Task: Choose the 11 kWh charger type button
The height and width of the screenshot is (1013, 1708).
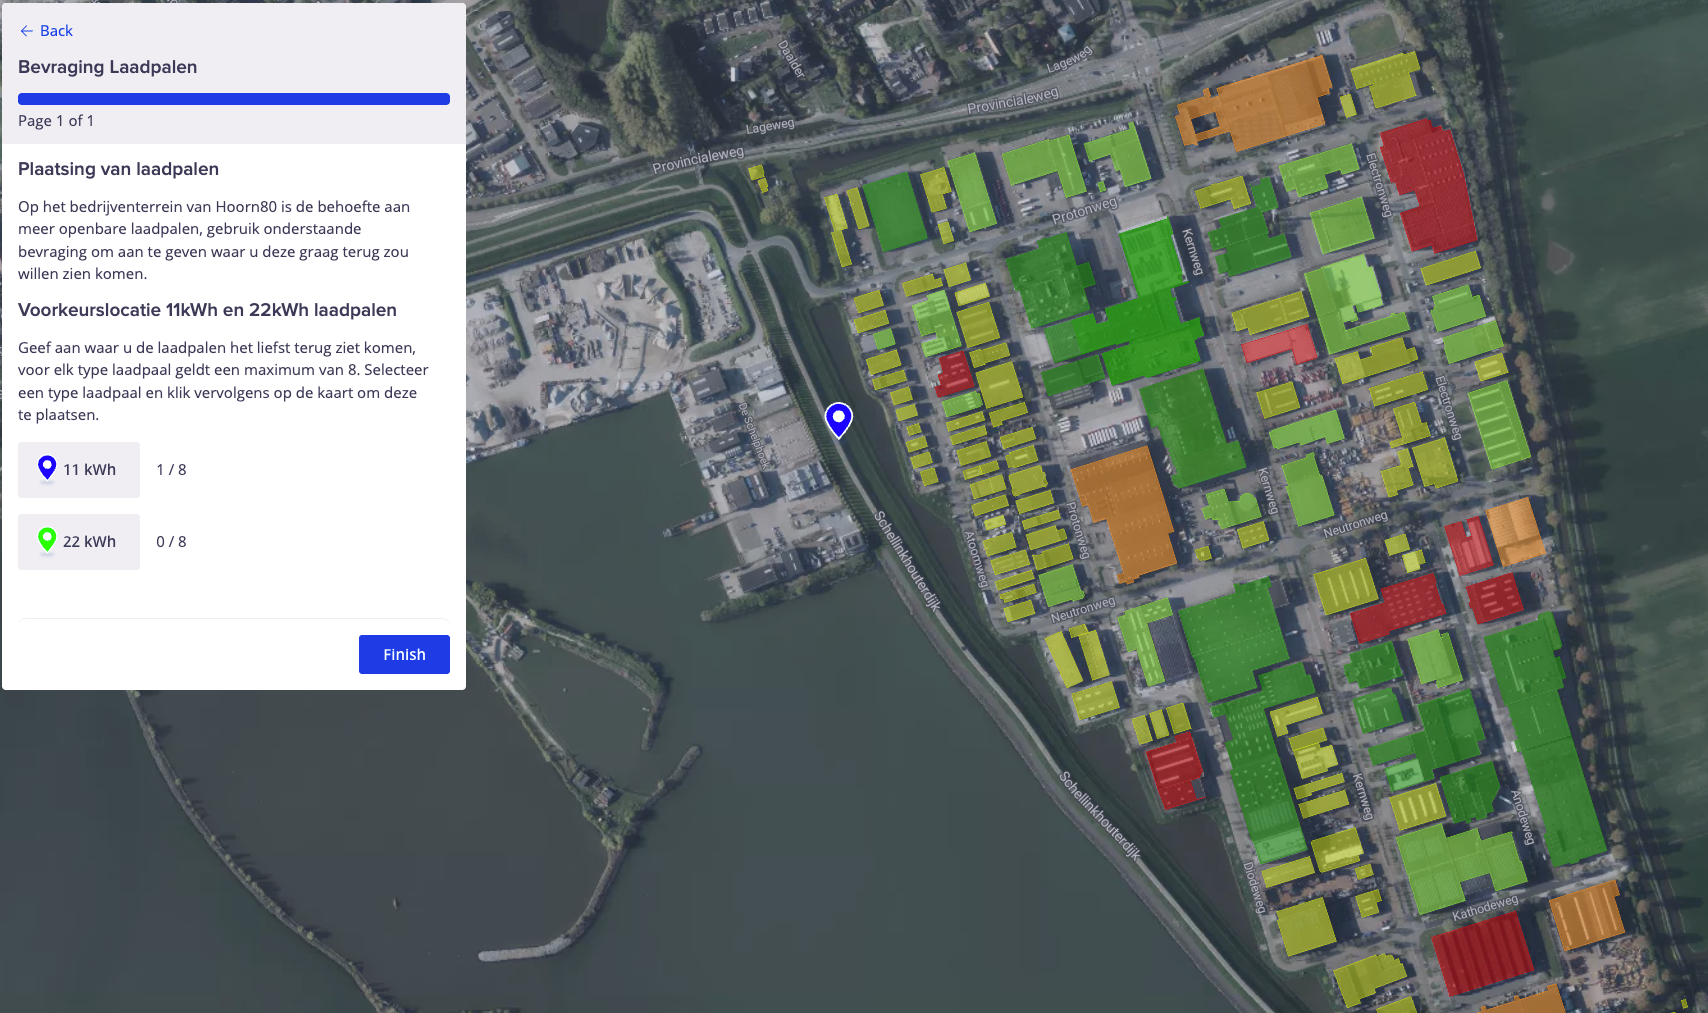Action: click(79, 470)
